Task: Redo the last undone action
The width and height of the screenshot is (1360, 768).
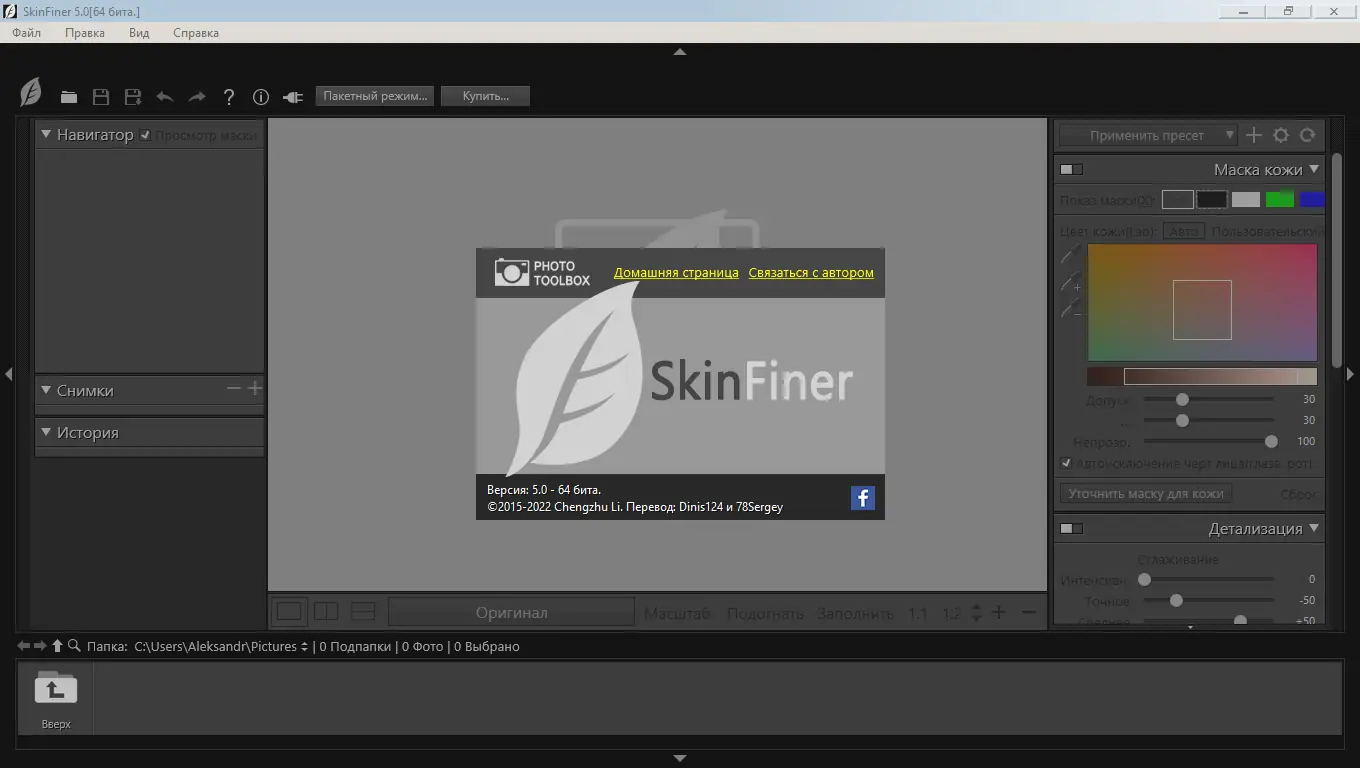Action: tap(197, 97)
